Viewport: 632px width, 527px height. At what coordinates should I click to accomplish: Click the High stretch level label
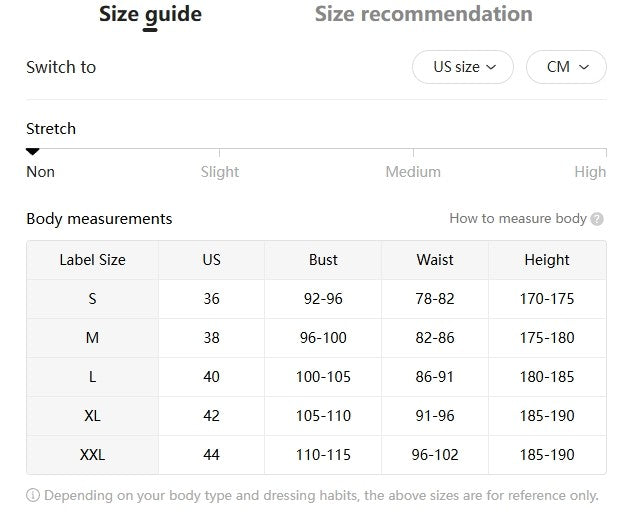590,172
